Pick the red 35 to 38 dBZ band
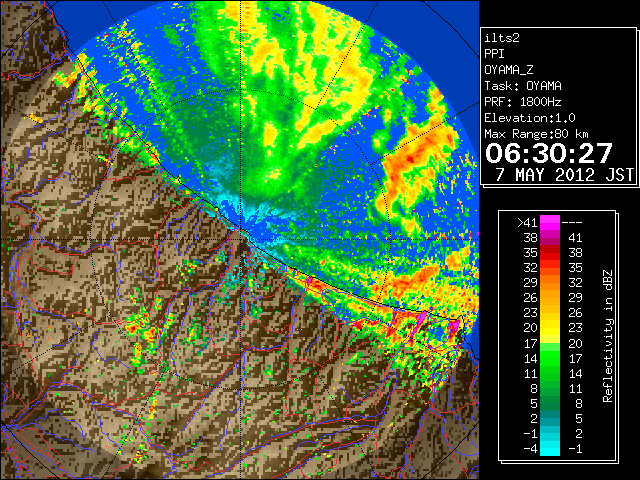The width and height of the screenshot is (640, 480). tap(550, 253)
